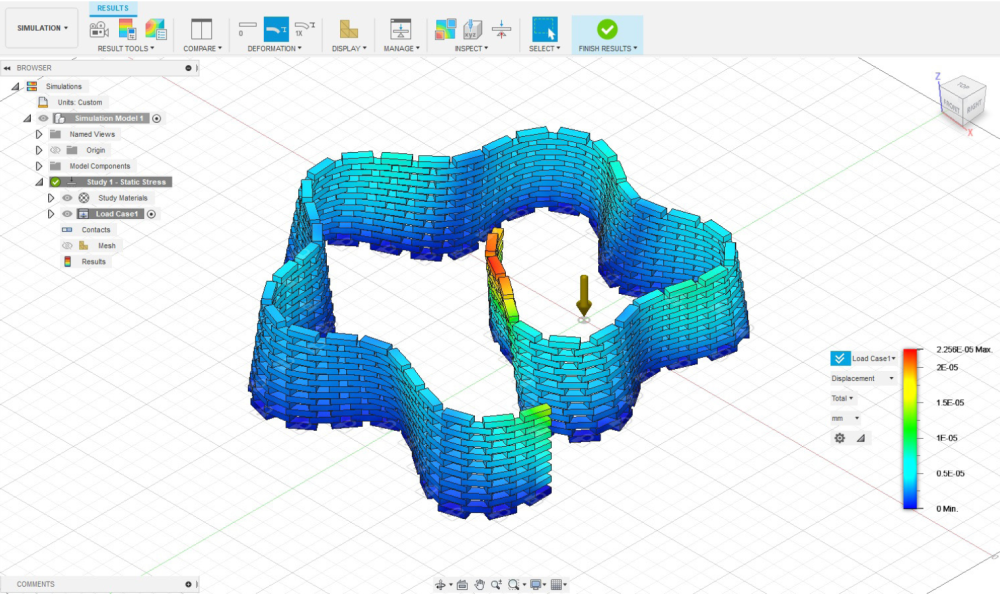Select Results in the browser tree
Screen dimensions: 1000x596
tap(93, 261)
